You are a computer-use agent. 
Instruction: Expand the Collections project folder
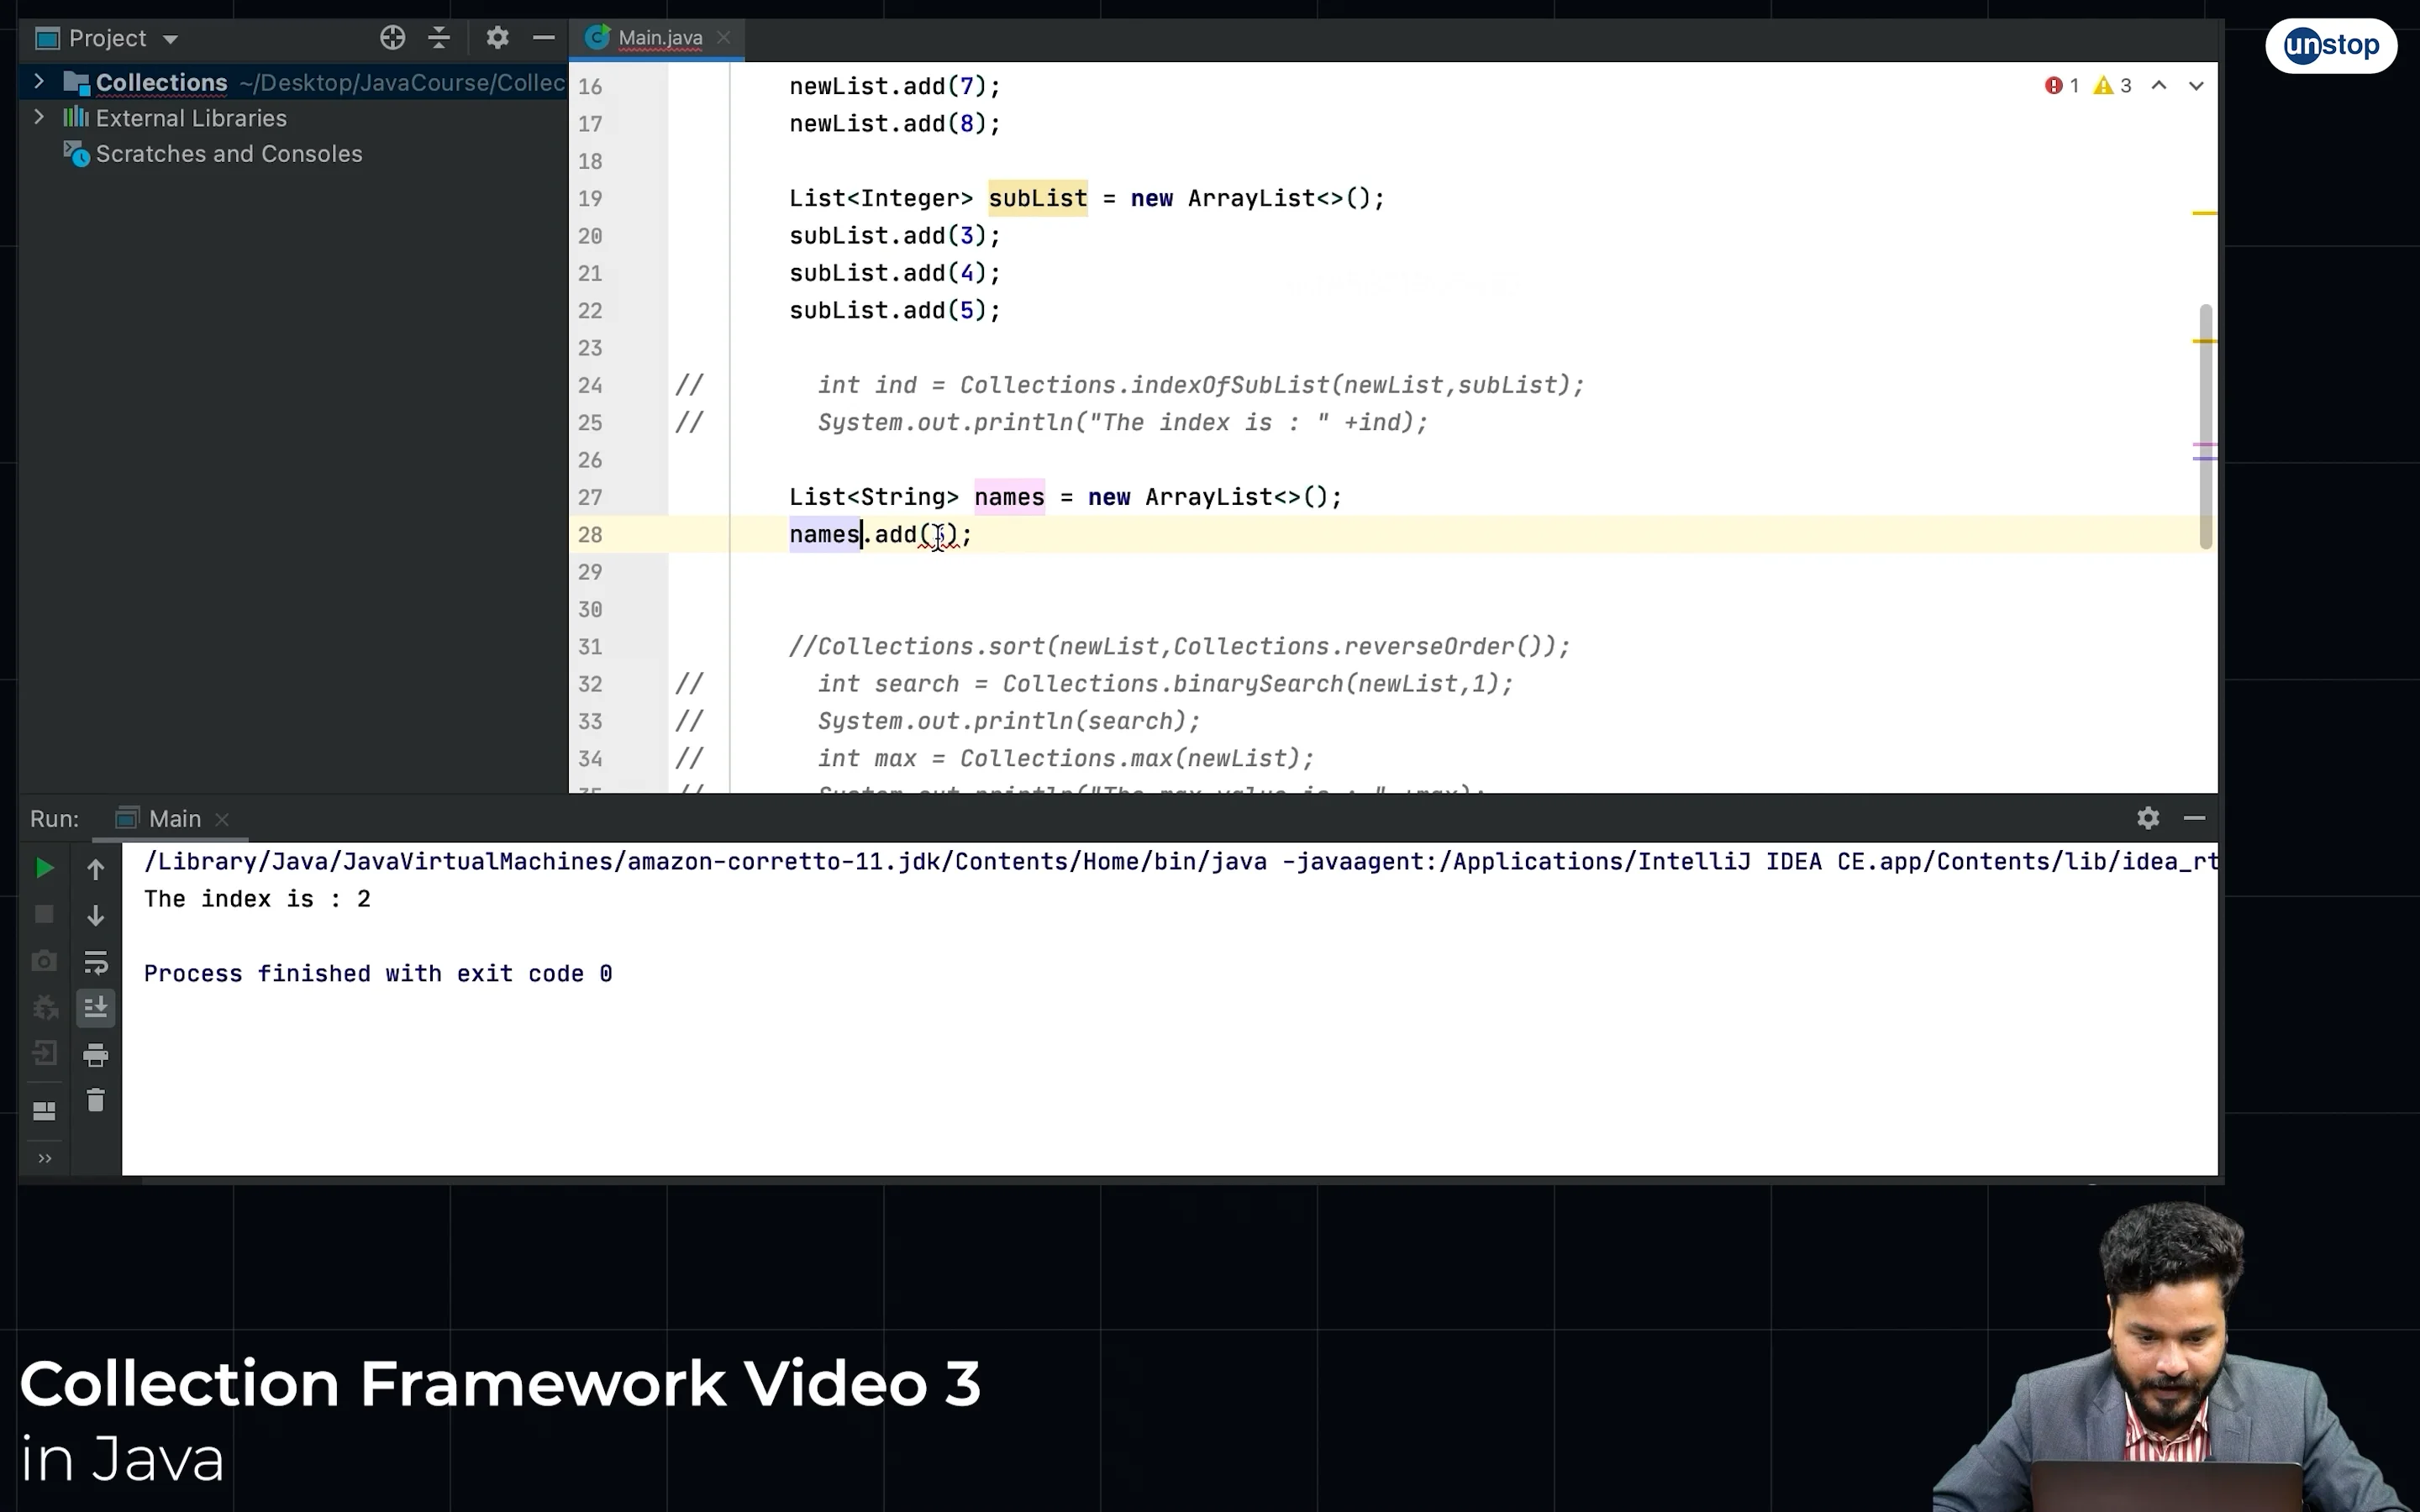[x=39, y=82]
